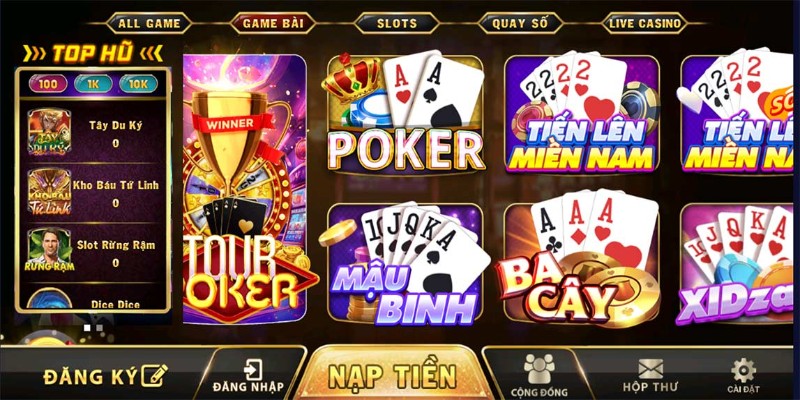Switch to the Live Casino tab

(645, 23)
